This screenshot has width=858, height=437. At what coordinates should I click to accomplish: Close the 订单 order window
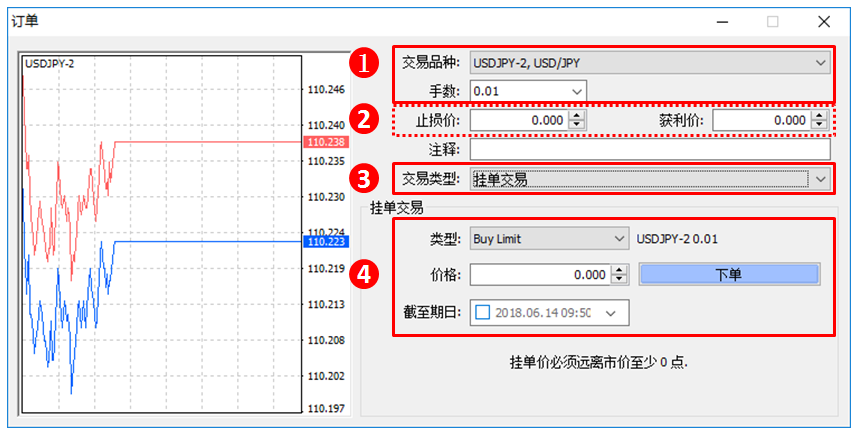click(x=823, y=21)
